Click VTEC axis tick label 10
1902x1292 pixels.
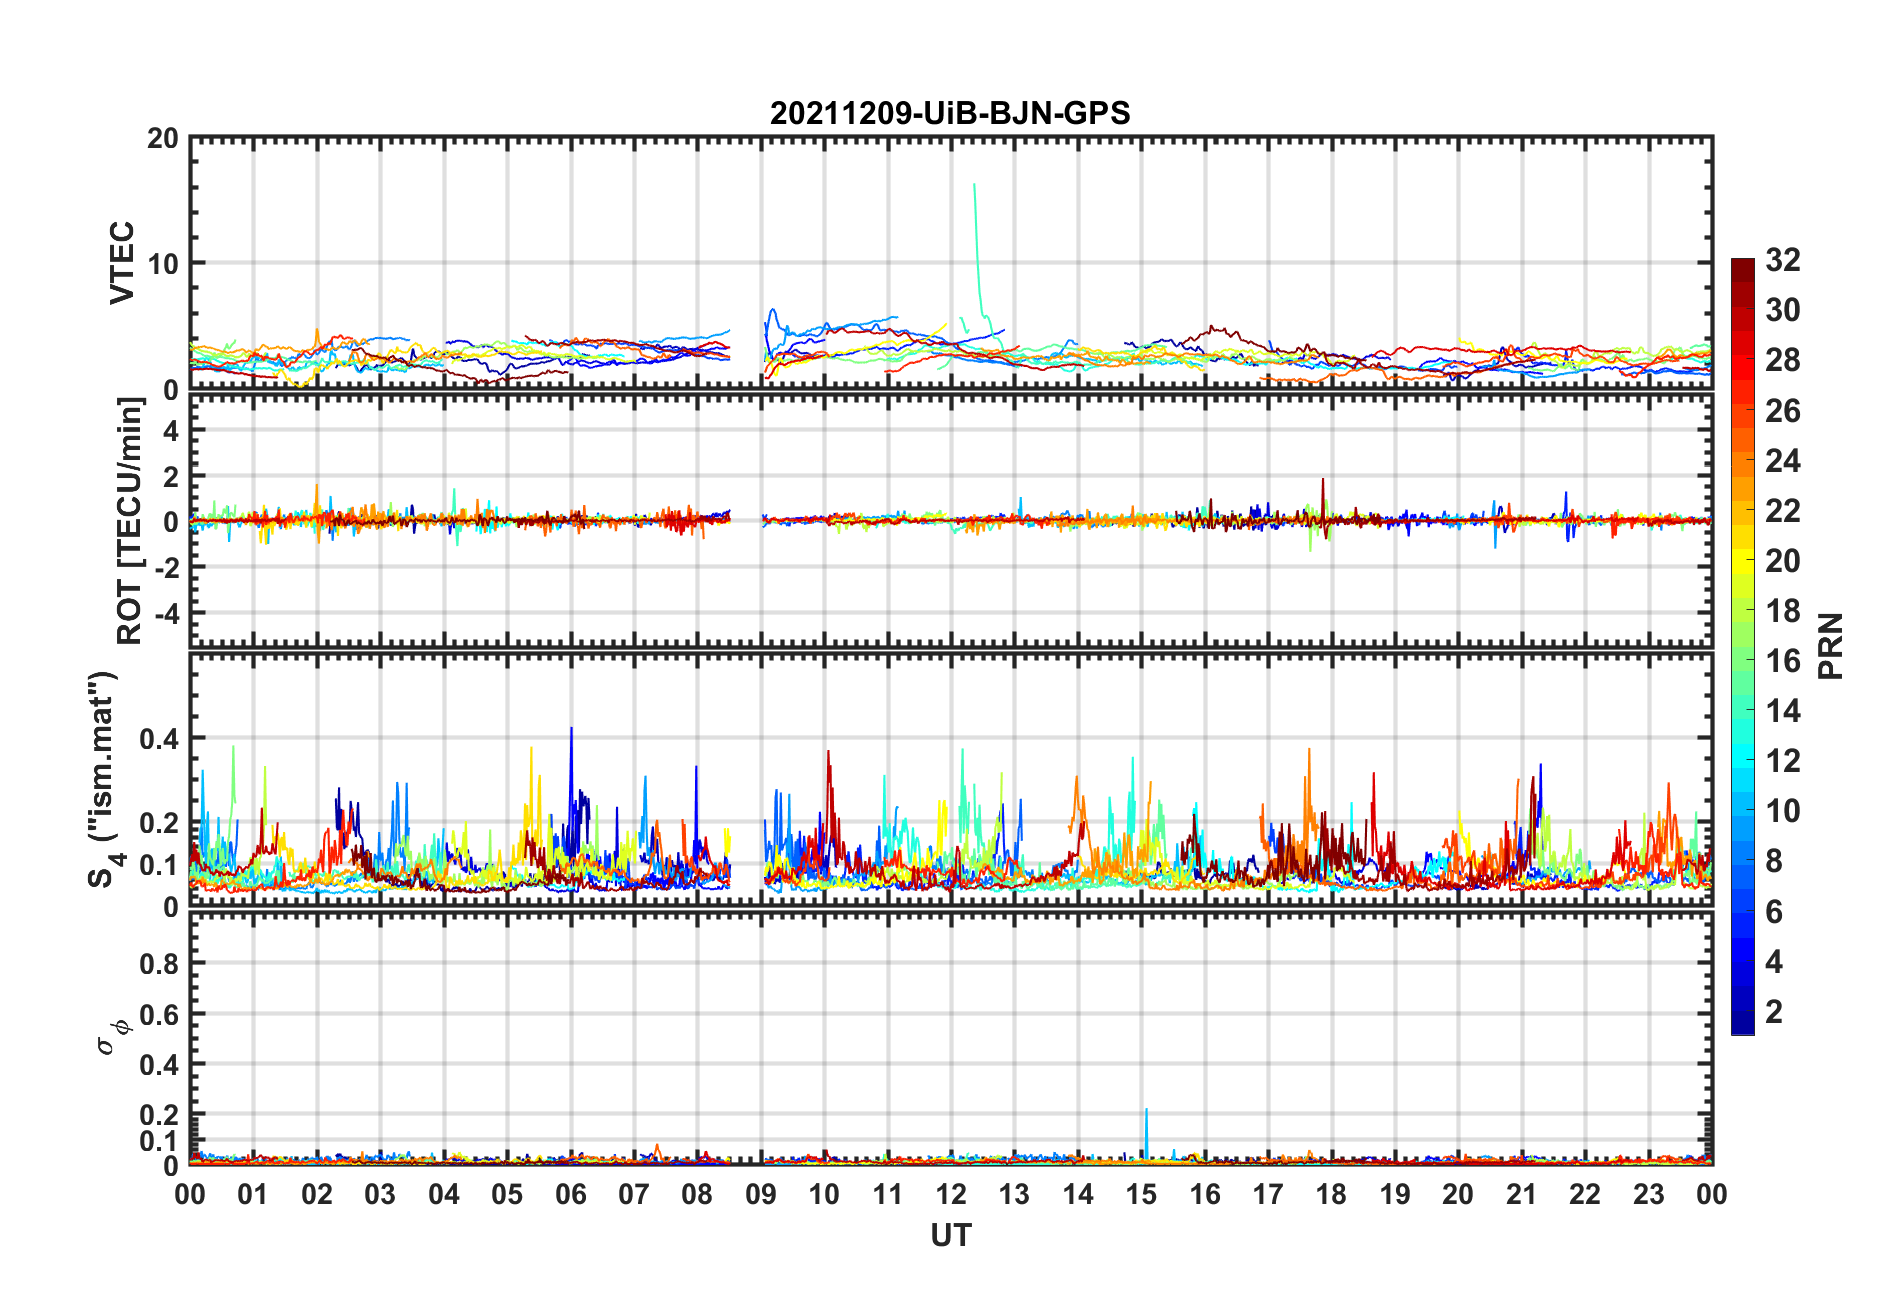pyautogui.click(x=163, y=264)
